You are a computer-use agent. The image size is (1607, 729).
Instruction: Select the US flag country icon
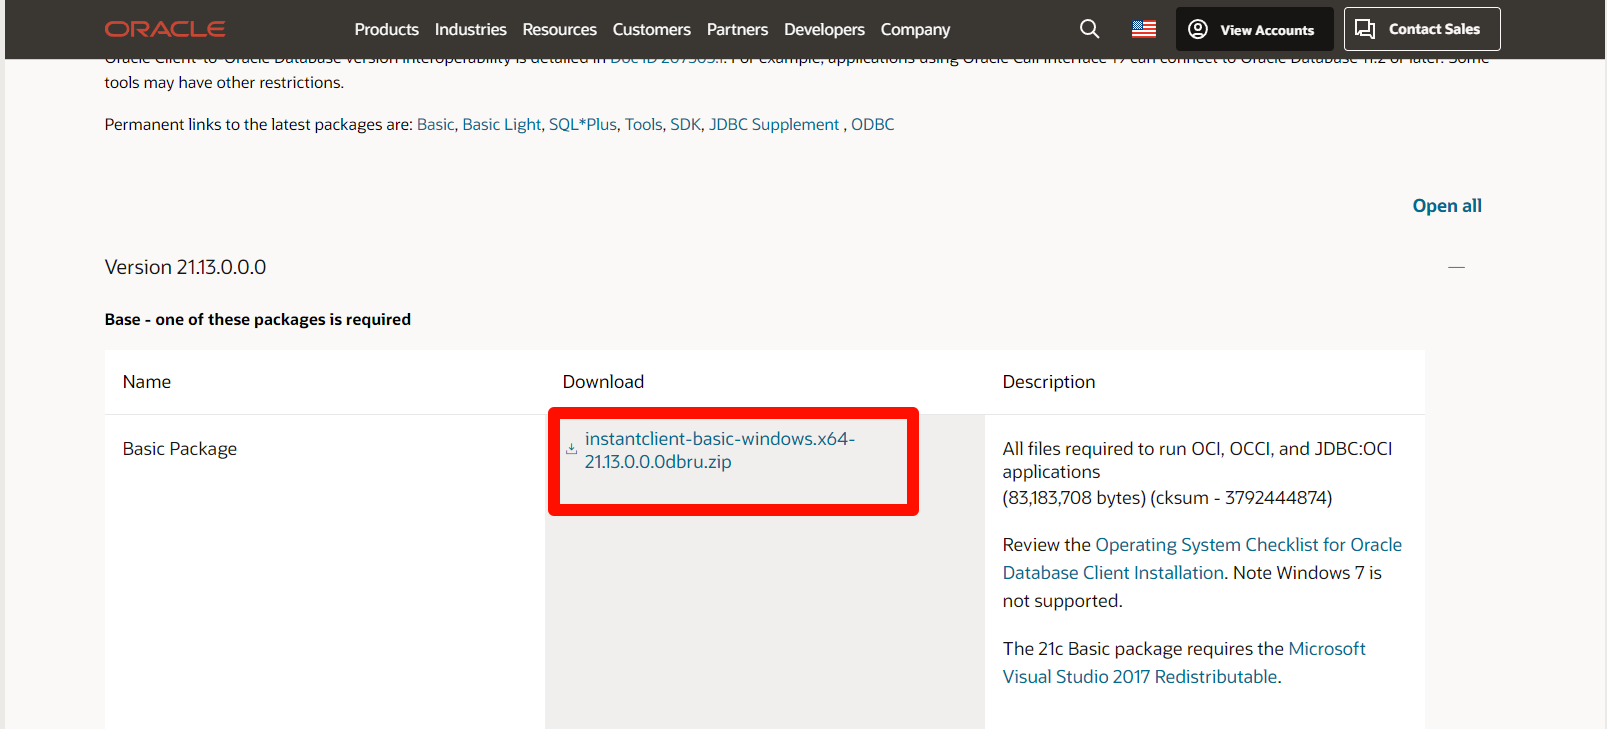[1144, 29]
